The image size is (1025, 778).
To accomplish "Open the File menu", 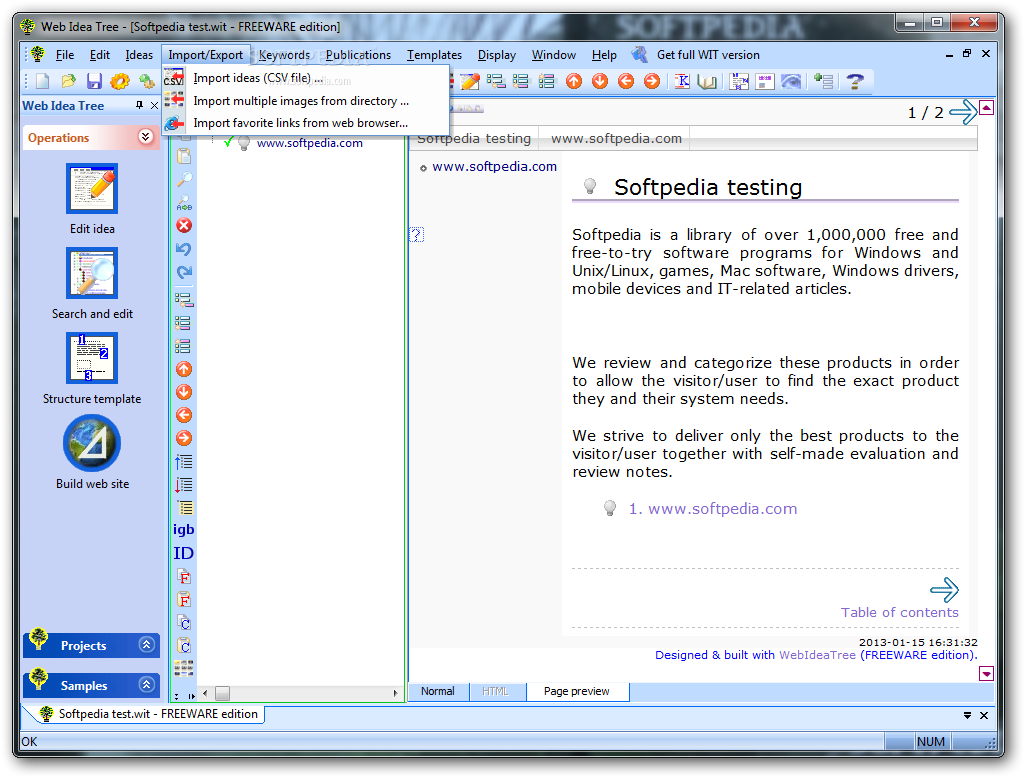I will [x=65, y=55].
